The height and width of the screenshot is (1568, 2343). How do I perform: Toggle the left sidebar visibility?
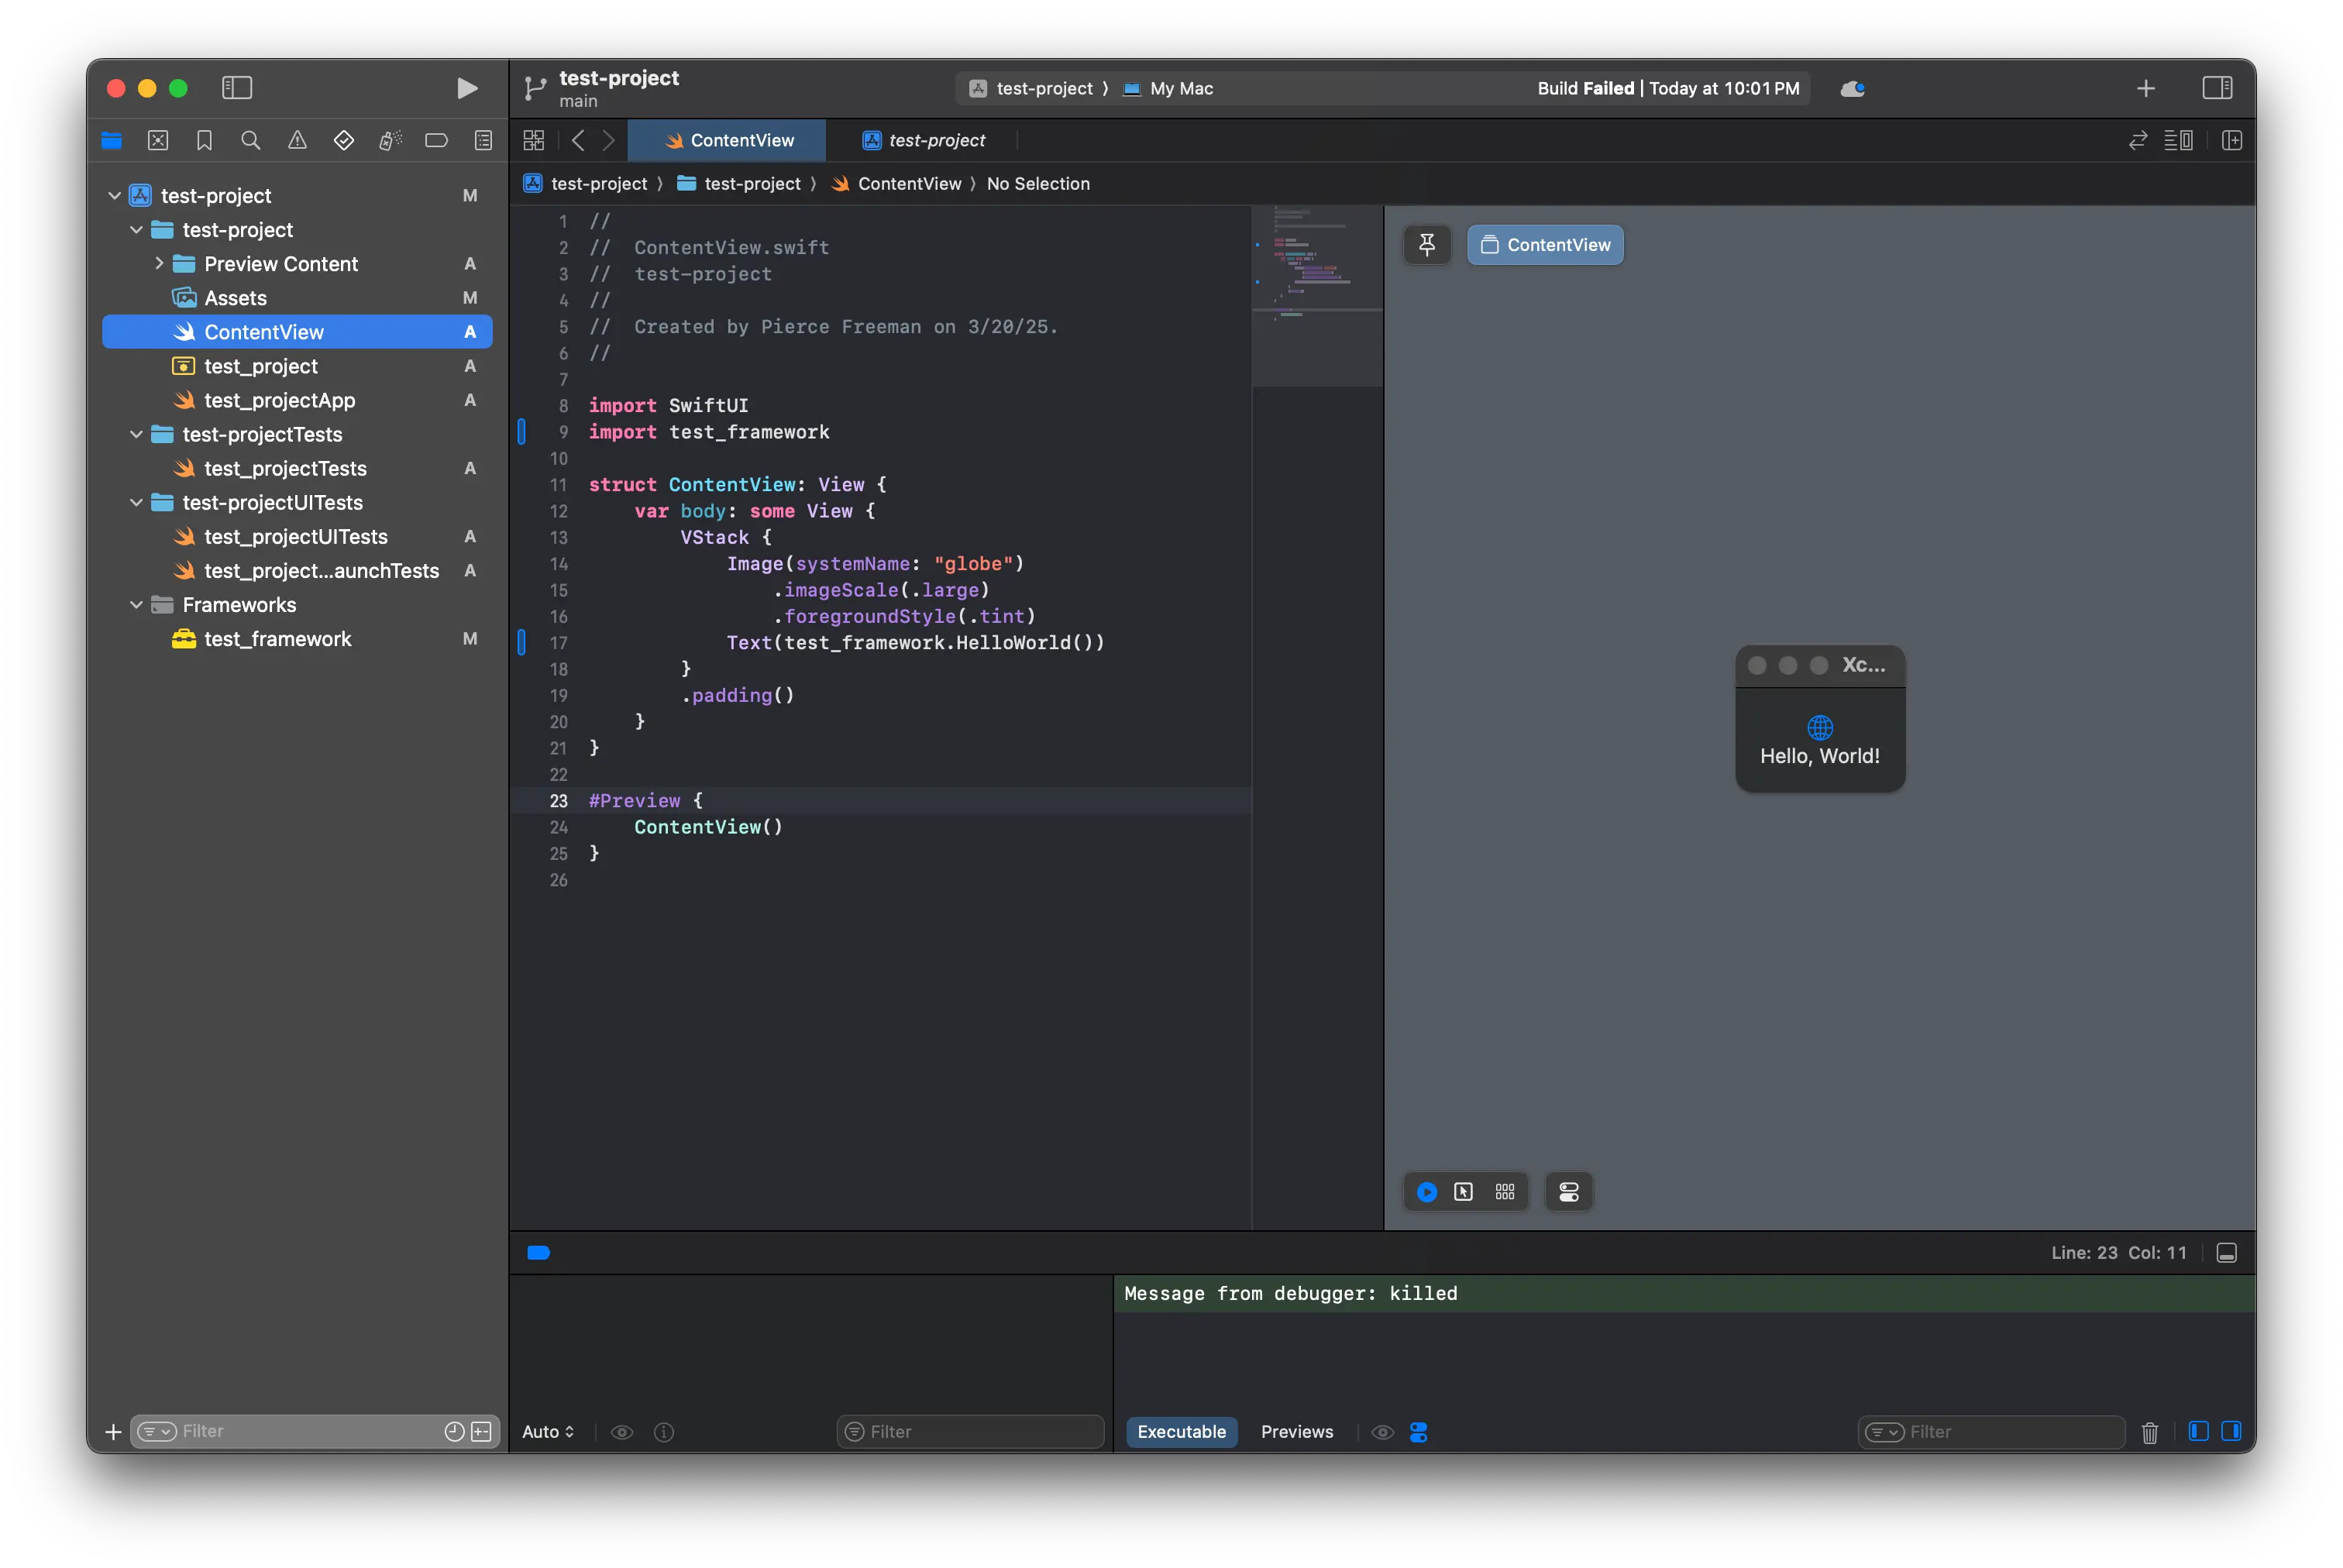(237, 88)
